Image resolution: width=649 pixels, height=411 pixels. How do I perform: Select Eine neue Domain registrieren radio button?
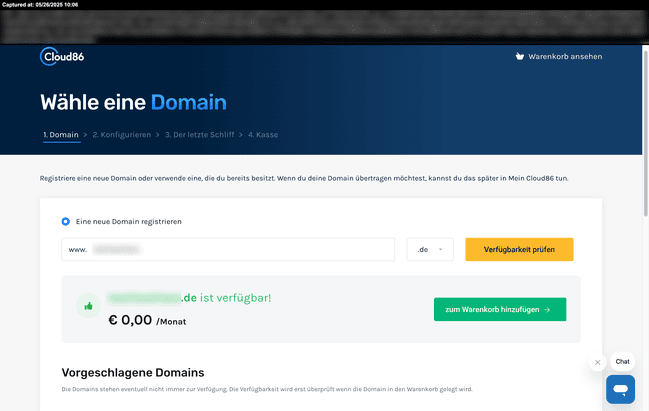(66, 221)
